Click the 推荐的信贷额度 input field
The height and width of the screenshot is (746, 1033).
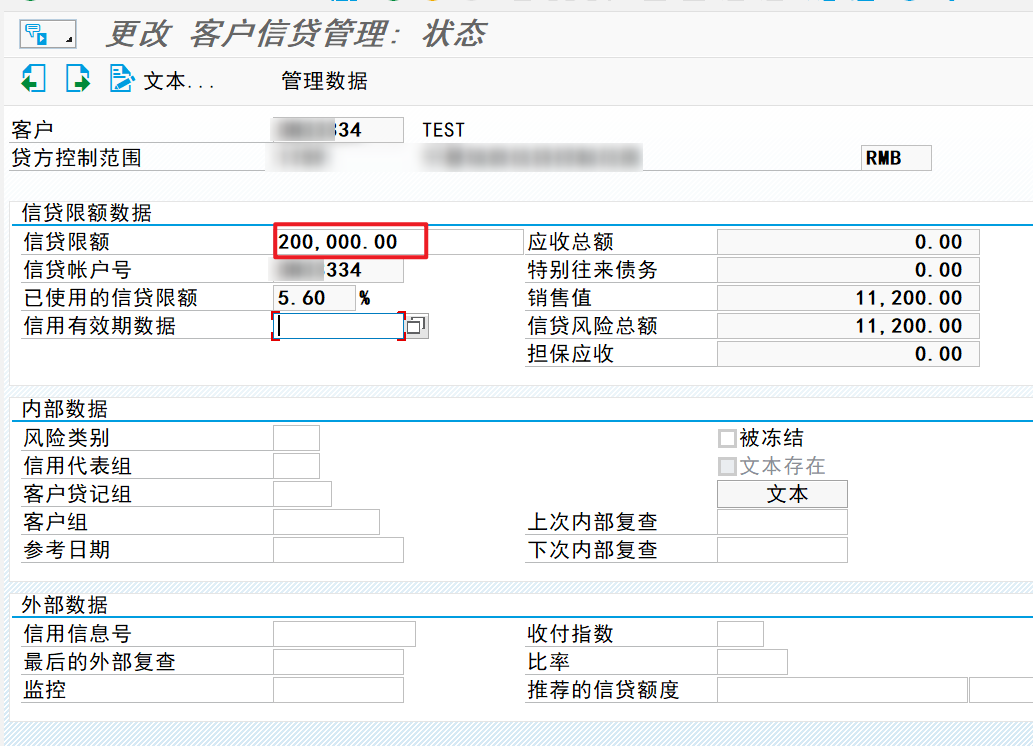coord(840,689)
